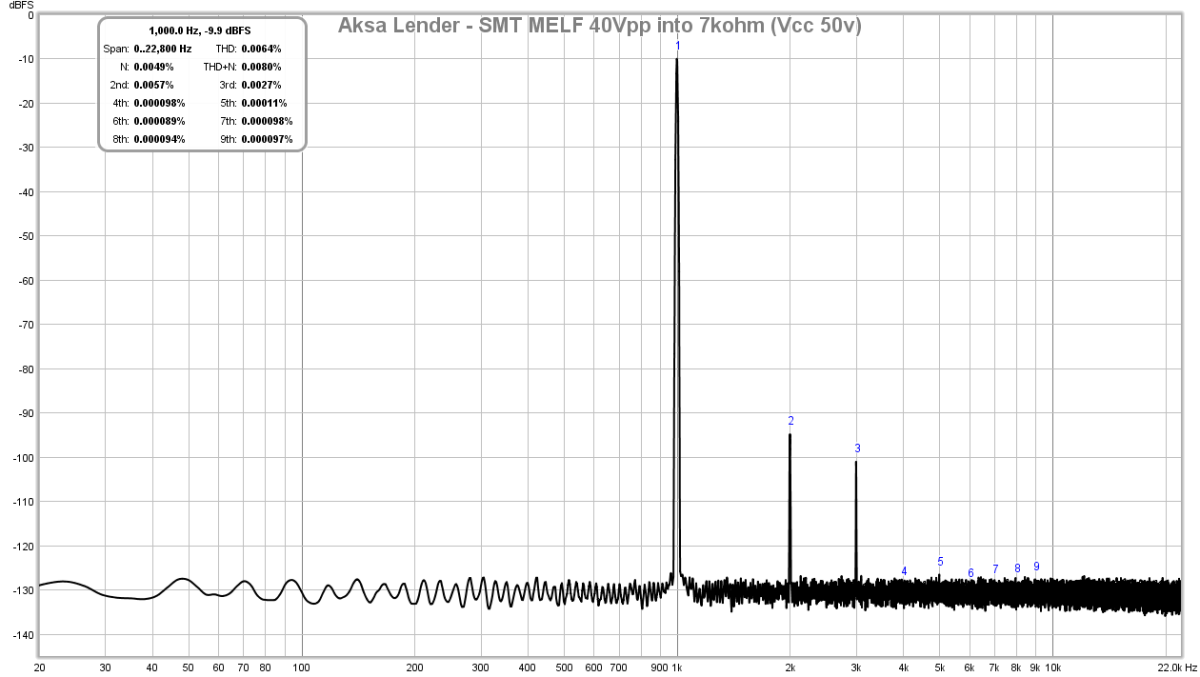Click the 20 label on the frequency axis
This screenshot has width=1200, height=677.
pos(40,666)
